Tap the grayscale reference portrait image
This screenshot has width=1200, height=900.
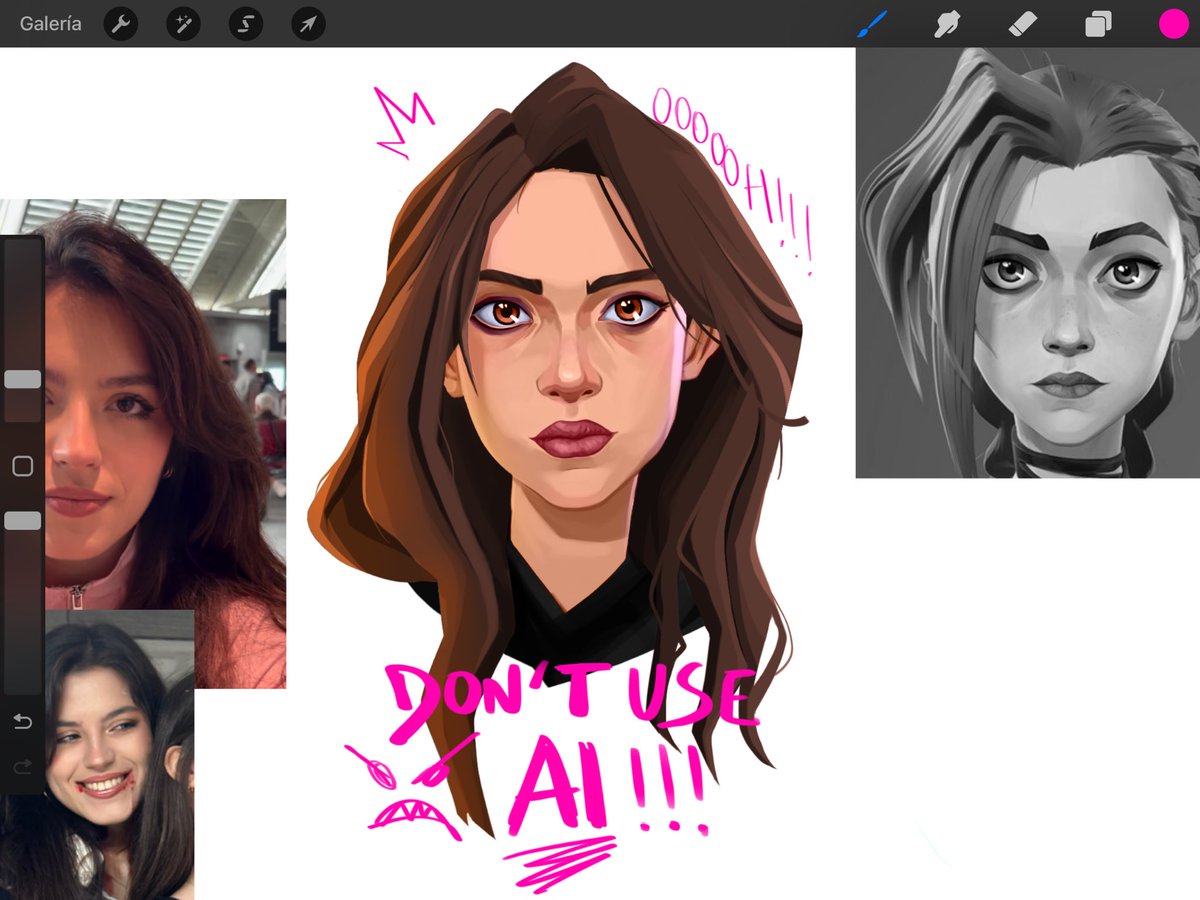click(x=1028, y=262)
